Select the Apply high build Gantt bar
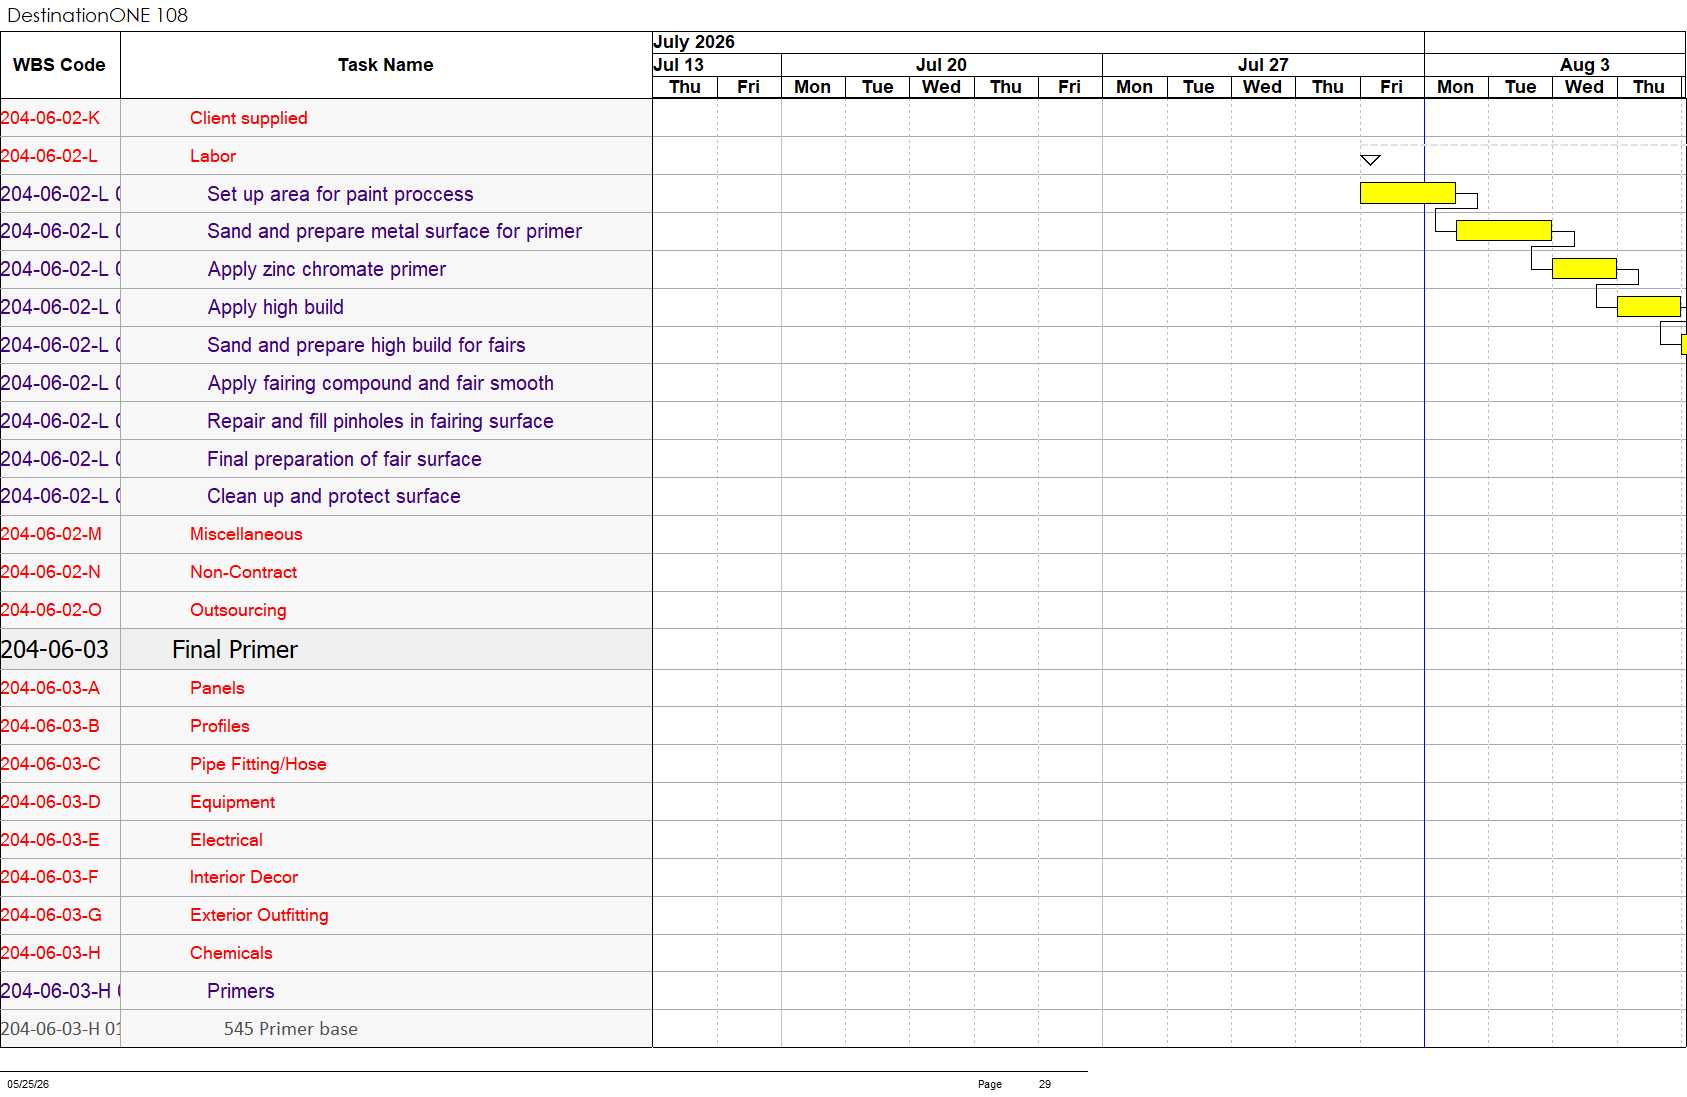Viewport: 1687px width, 1097px height. click(x=1648, y=306)
